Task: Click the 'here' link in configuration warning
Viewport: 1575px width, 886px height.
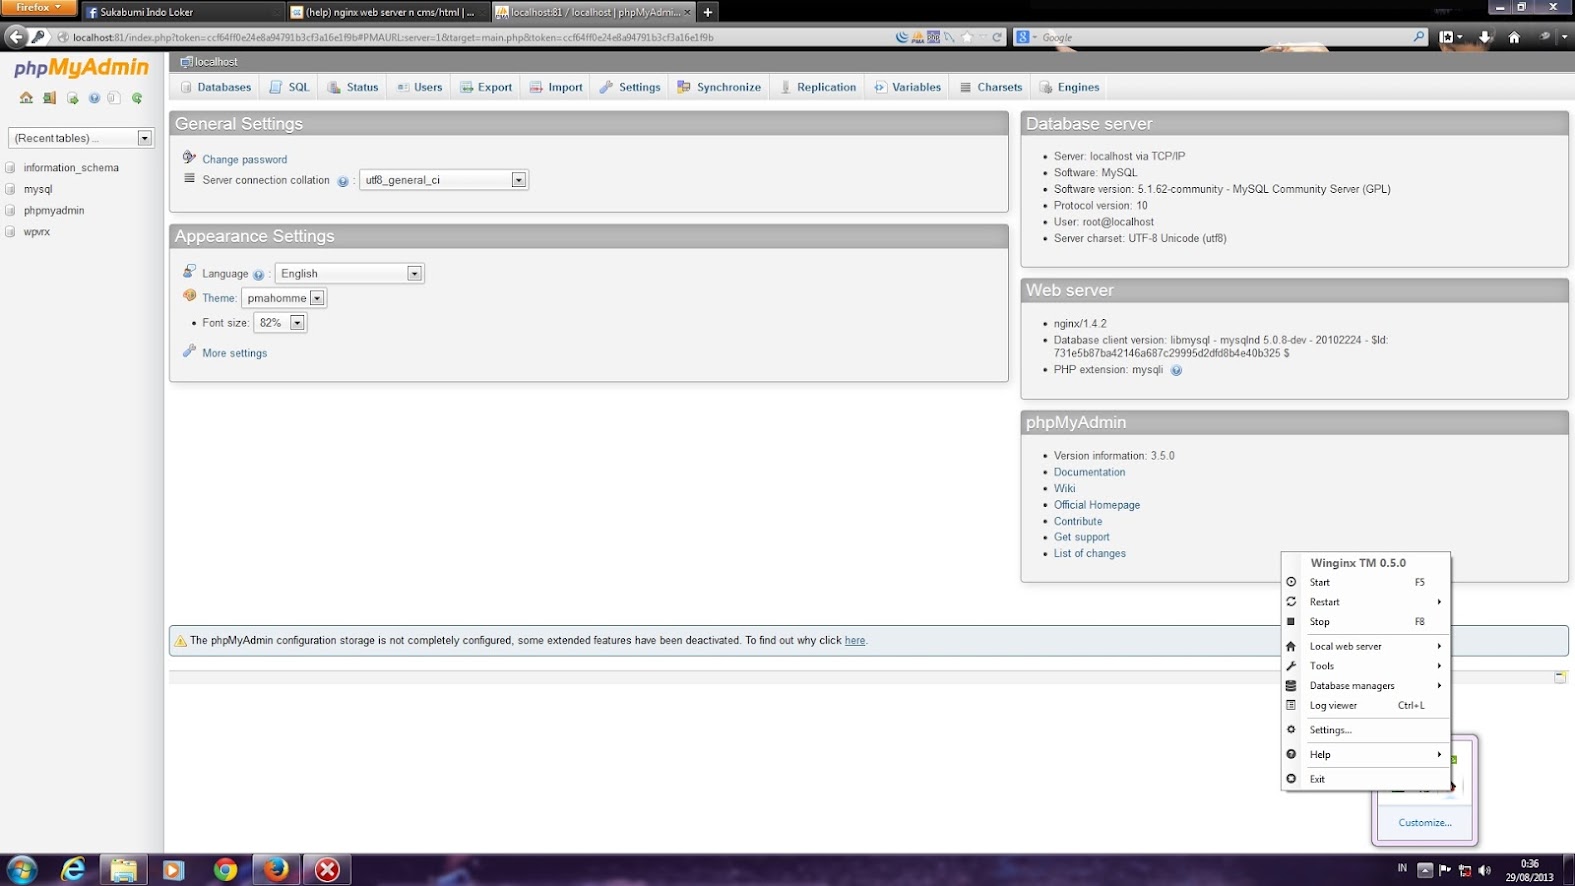Action: pyautogui.click(x=854, y=641)
